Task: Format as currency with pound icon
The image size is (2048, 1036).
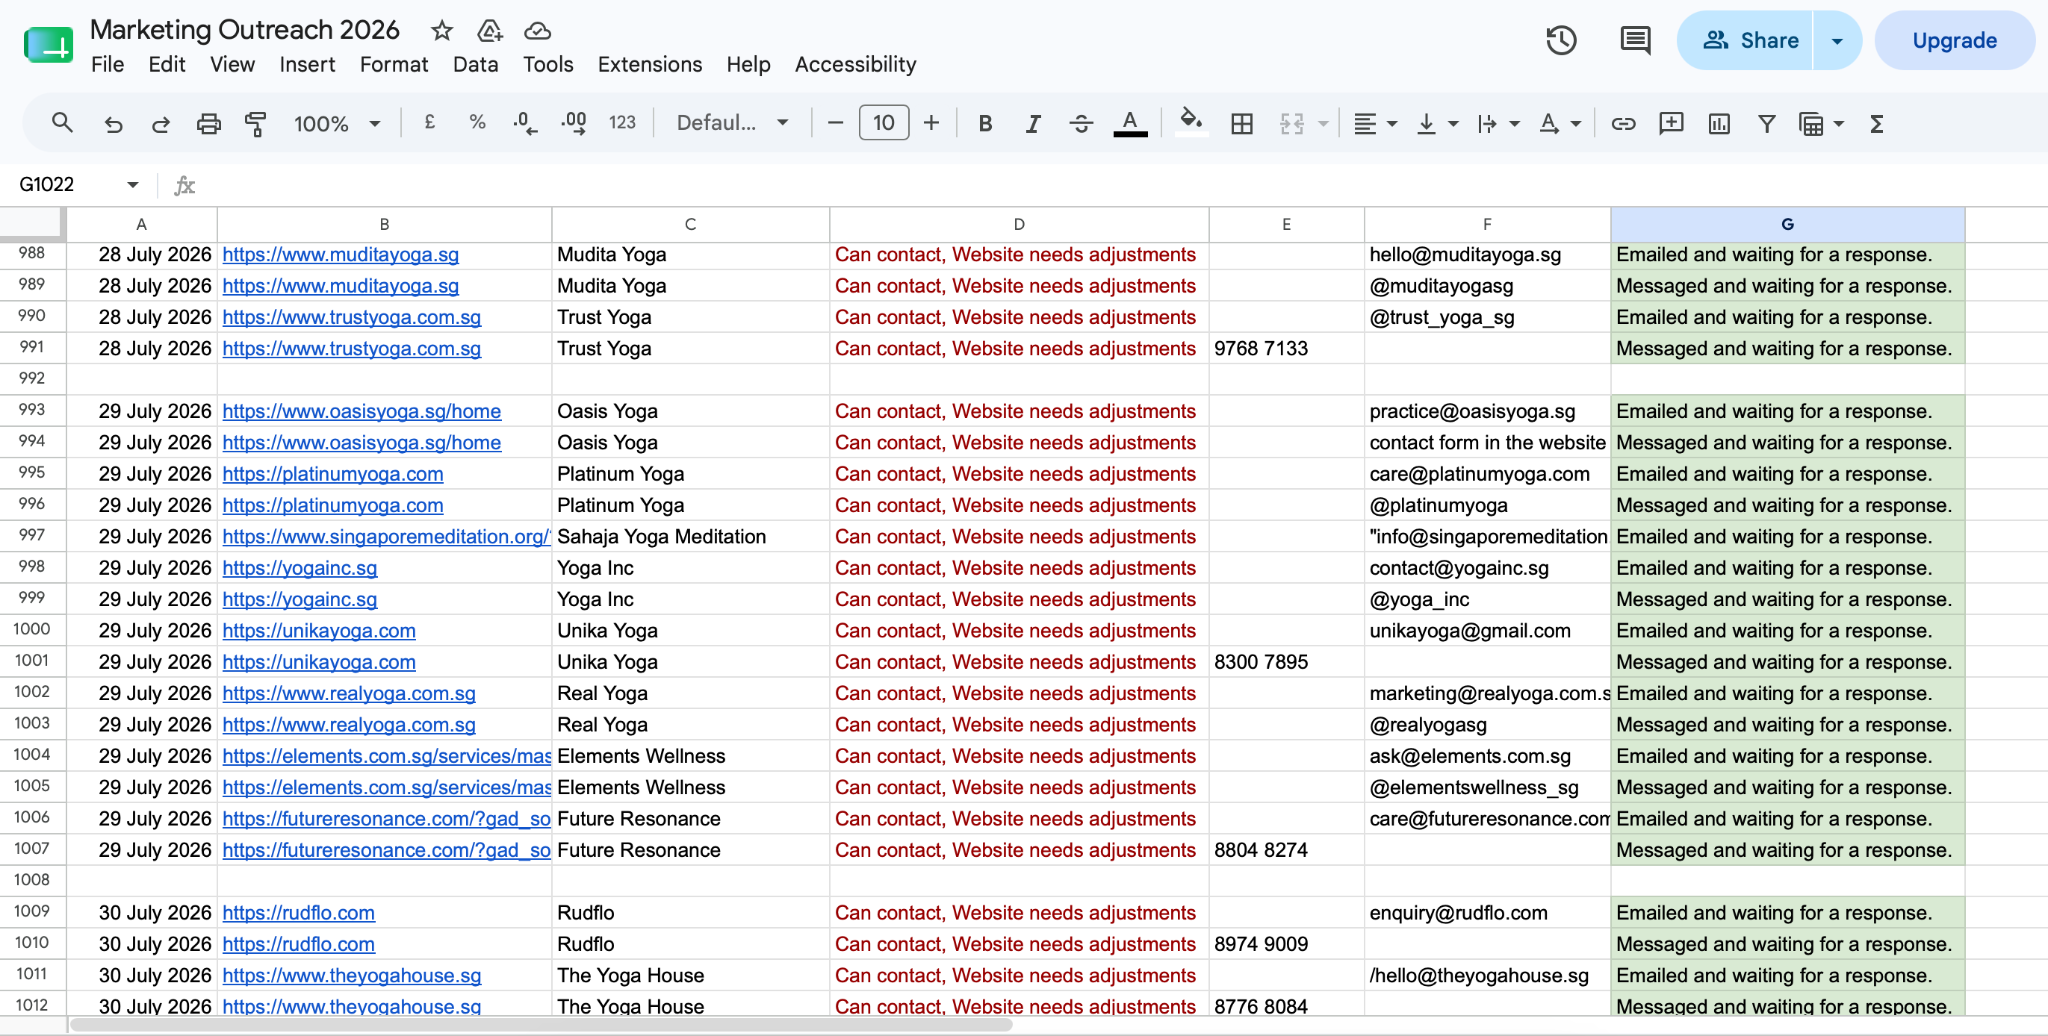Action: [430, 122]
